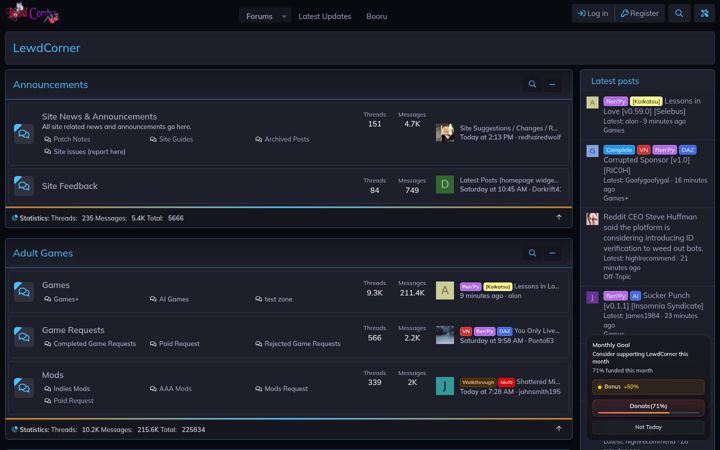
Task: Toggle Announcements statistics bar arrow
Action: pos(559,217)
